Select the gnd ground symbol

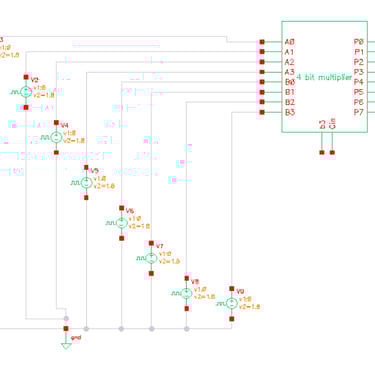coord(66,347)
